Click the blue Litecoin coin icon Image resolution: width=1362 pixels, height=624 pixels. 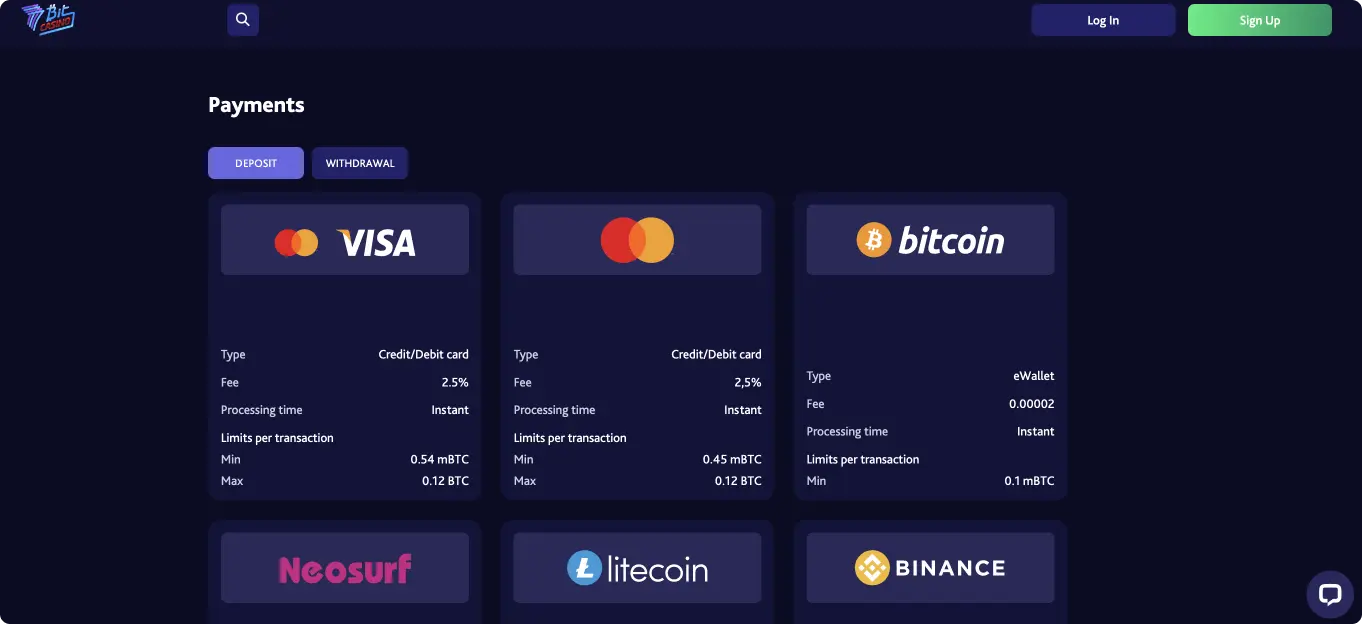[x=584, y=568]
